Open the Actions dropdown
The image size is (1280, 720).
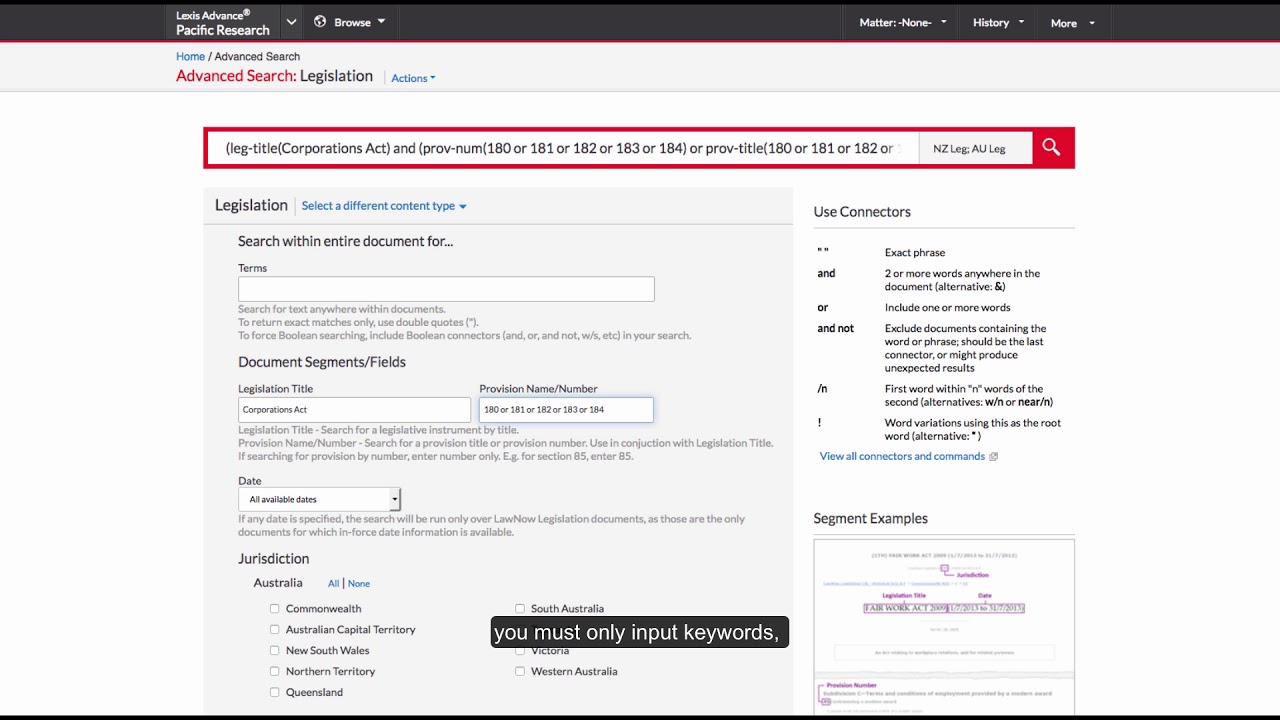coord(413,78)
